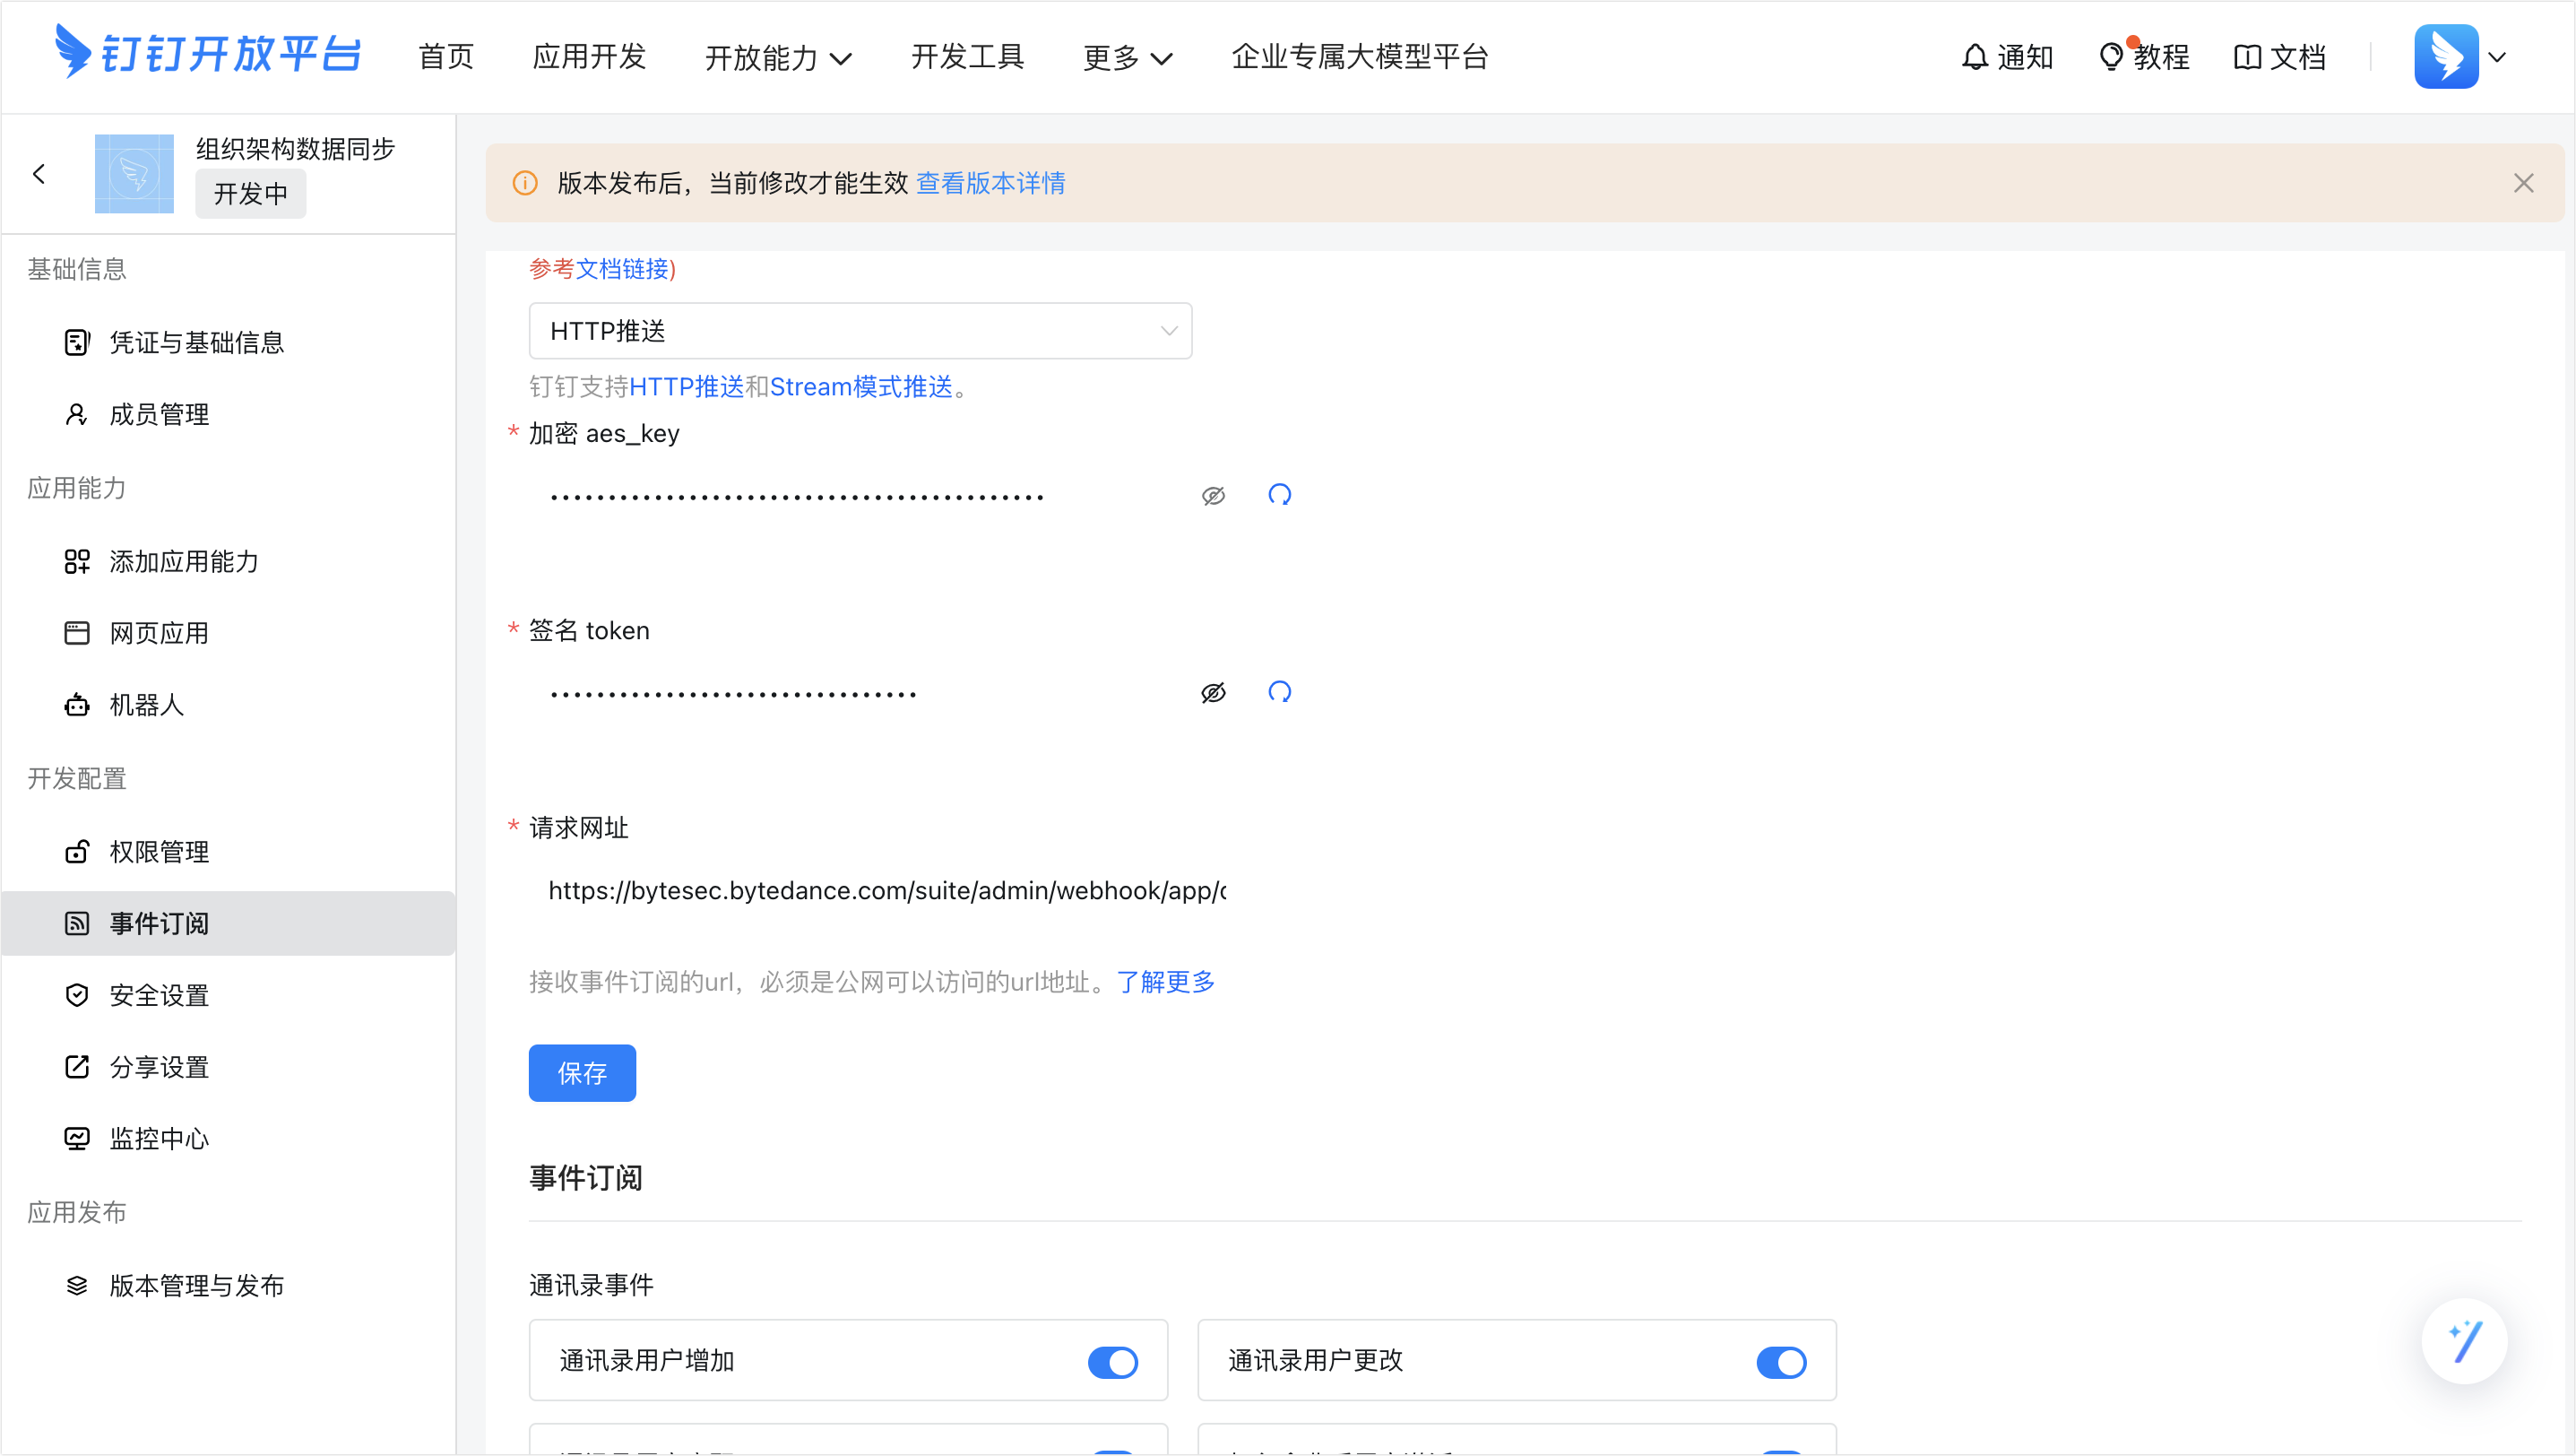Regenerate the 加密 aes_key
Viewport: 2576px width, 1456px height.
coord(1279,495)
